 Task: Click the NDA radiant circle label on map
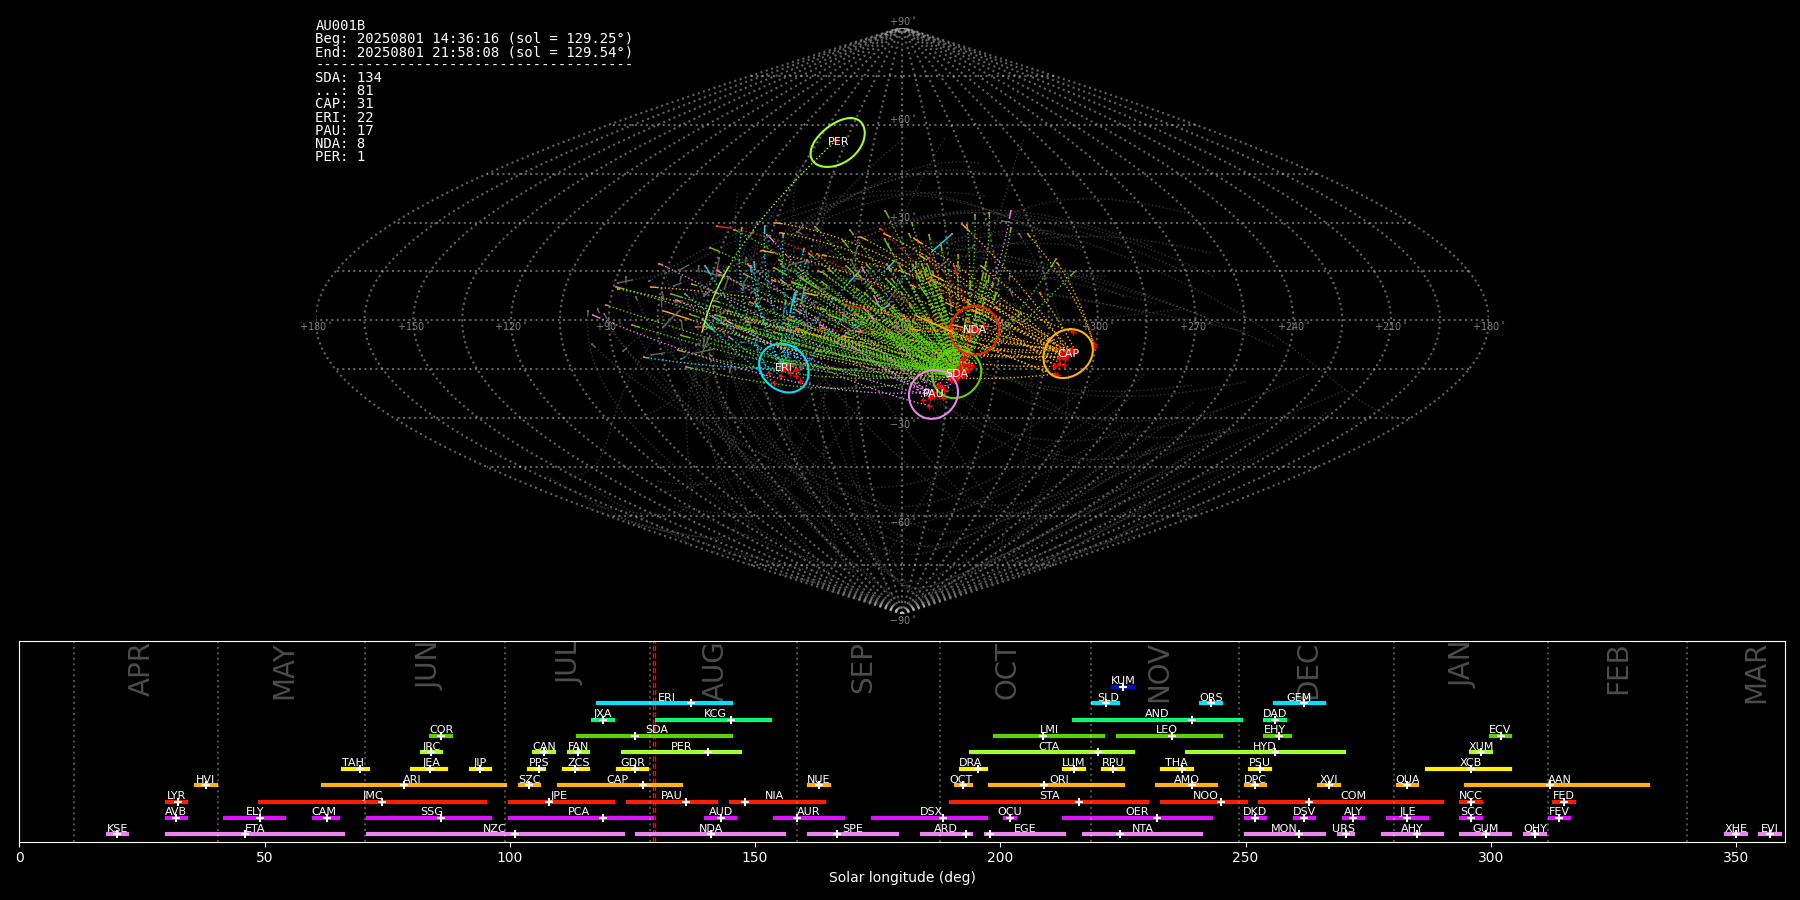[x=974, y=330]
